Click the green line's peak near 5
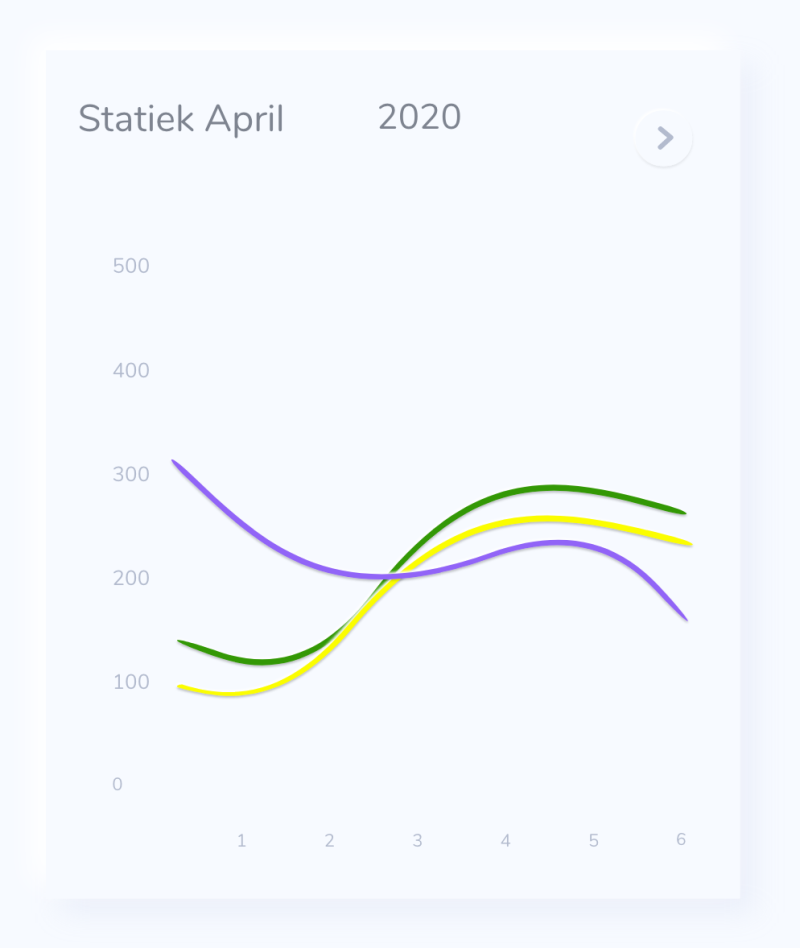The width and height of the screenshot is (800, 948). [x=553, y=487]
